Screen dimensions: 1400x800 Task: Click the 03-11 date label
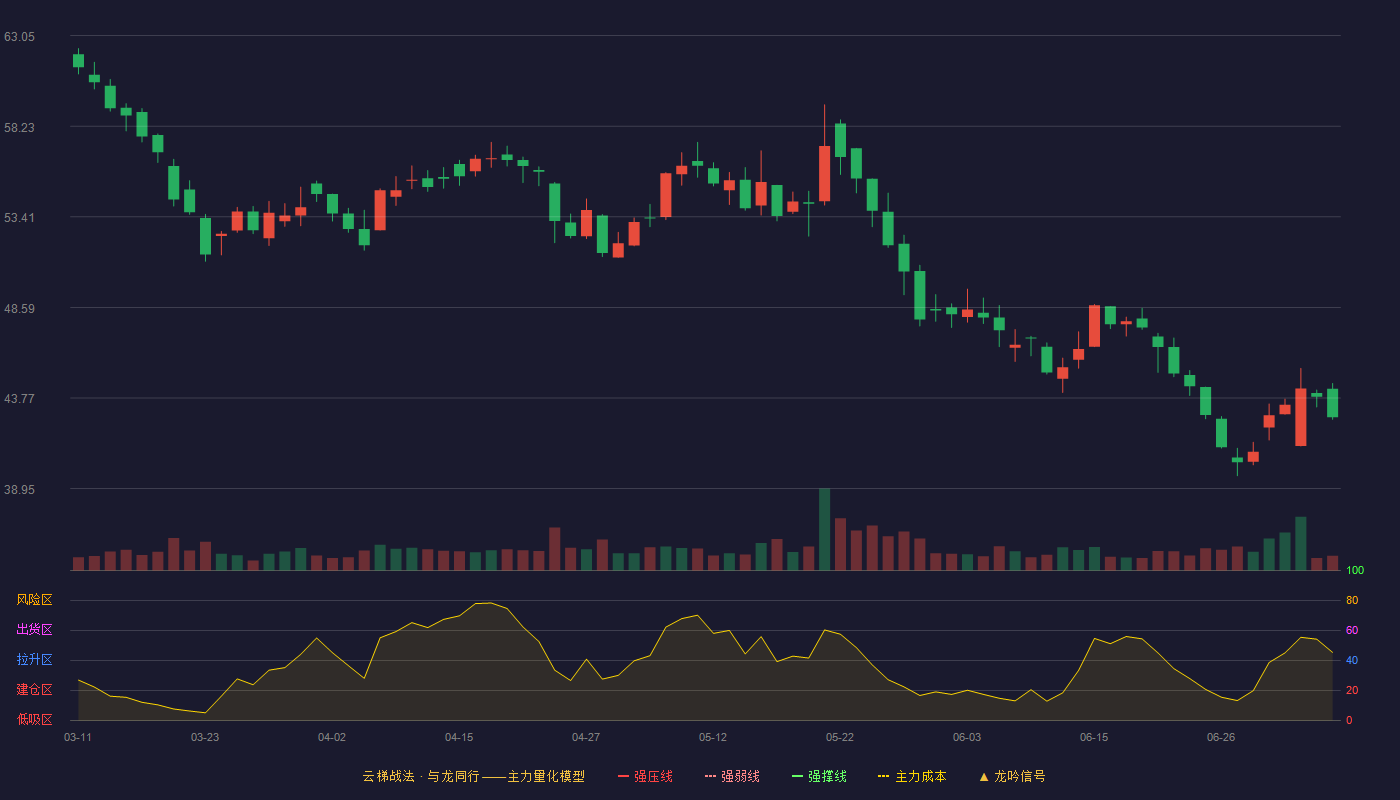click(x=78, y=737)
